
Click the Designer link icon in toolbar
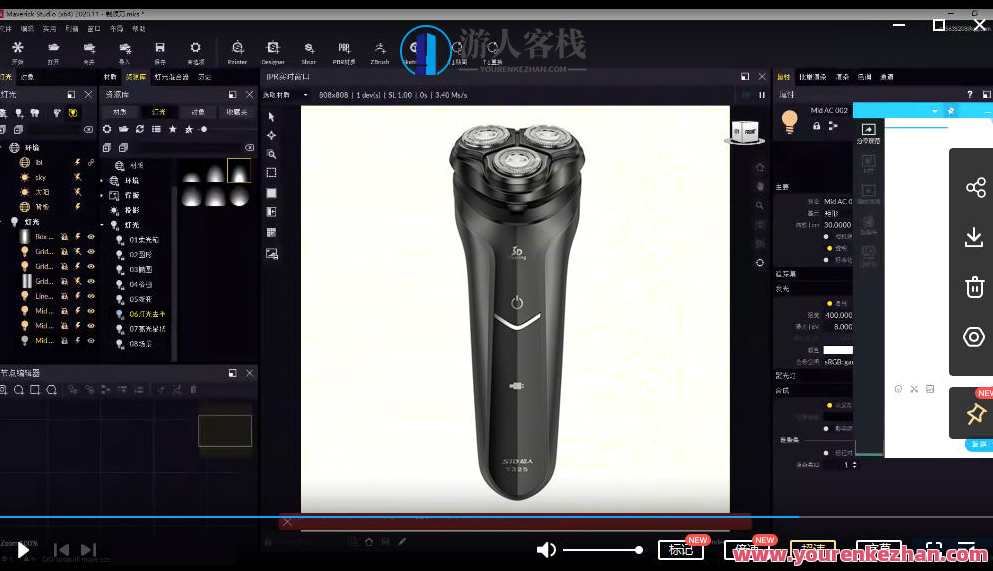273,48
